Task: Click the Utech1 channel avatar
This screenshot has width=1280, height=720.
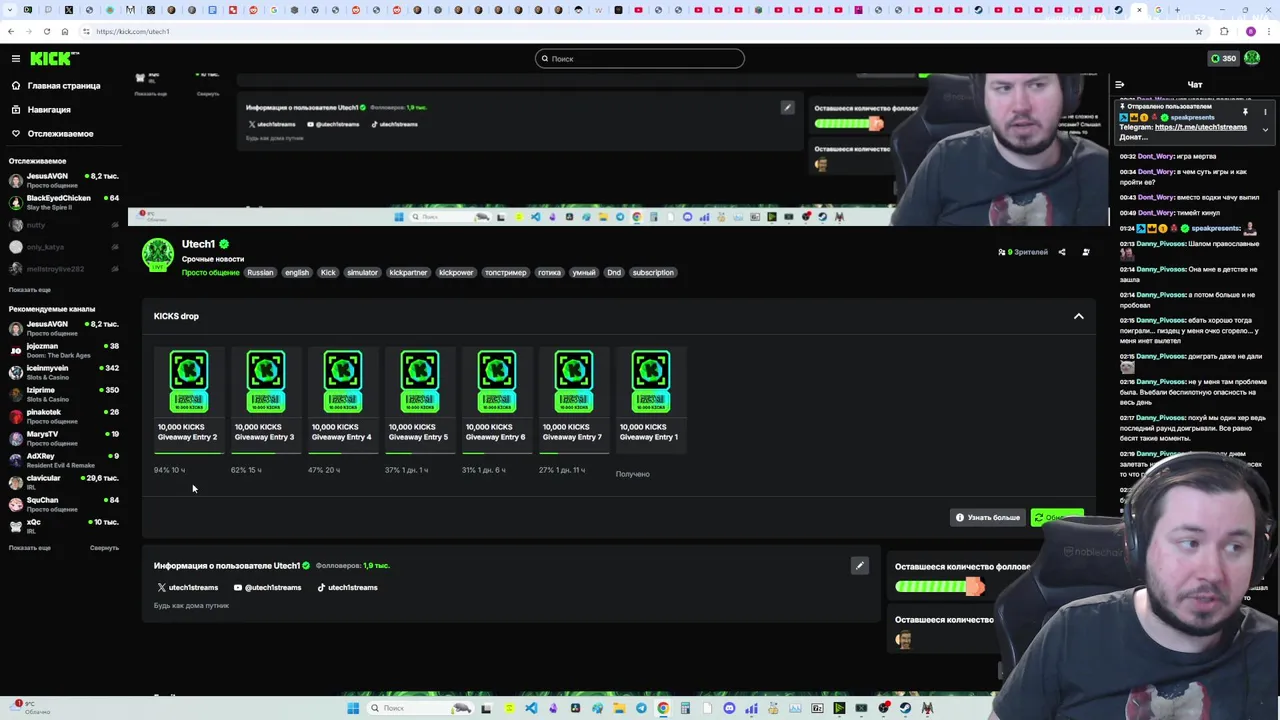Action: [x=158, y=255]
